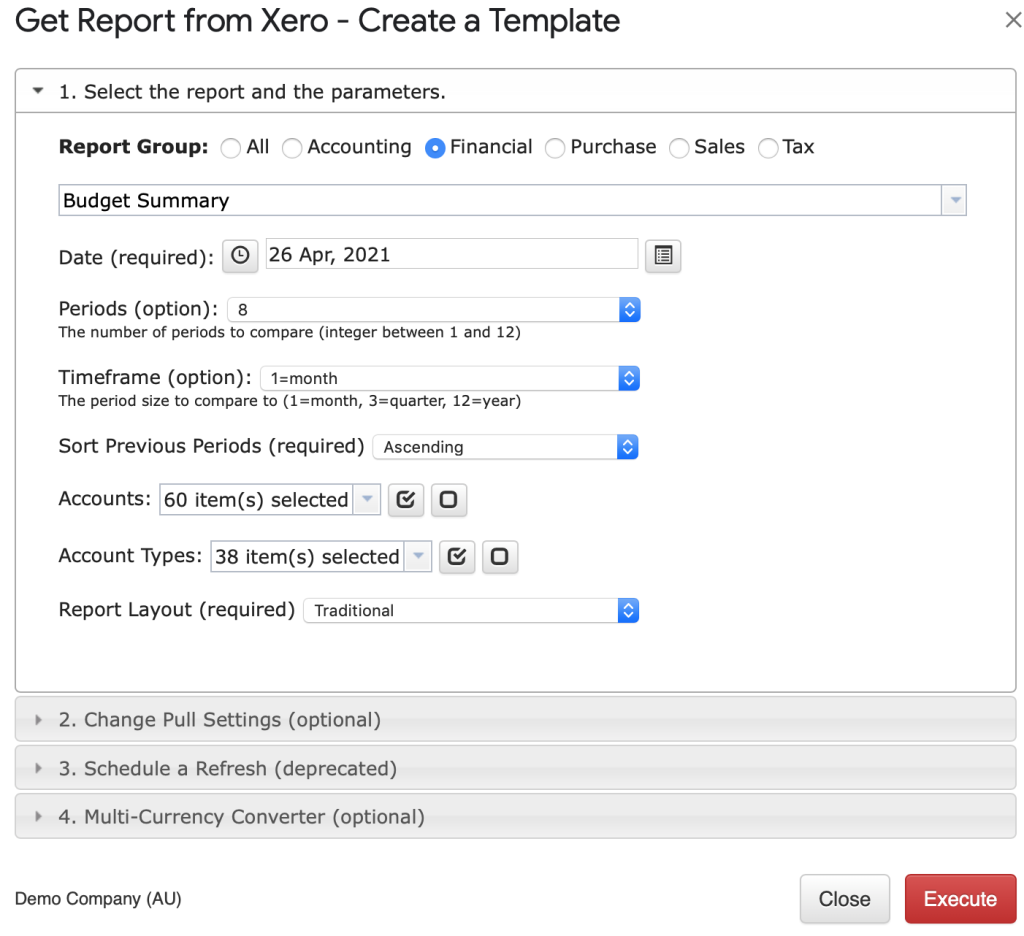1024x936 pixels.
Task: Select the Tax report group radio
Action: pos(768,148)
